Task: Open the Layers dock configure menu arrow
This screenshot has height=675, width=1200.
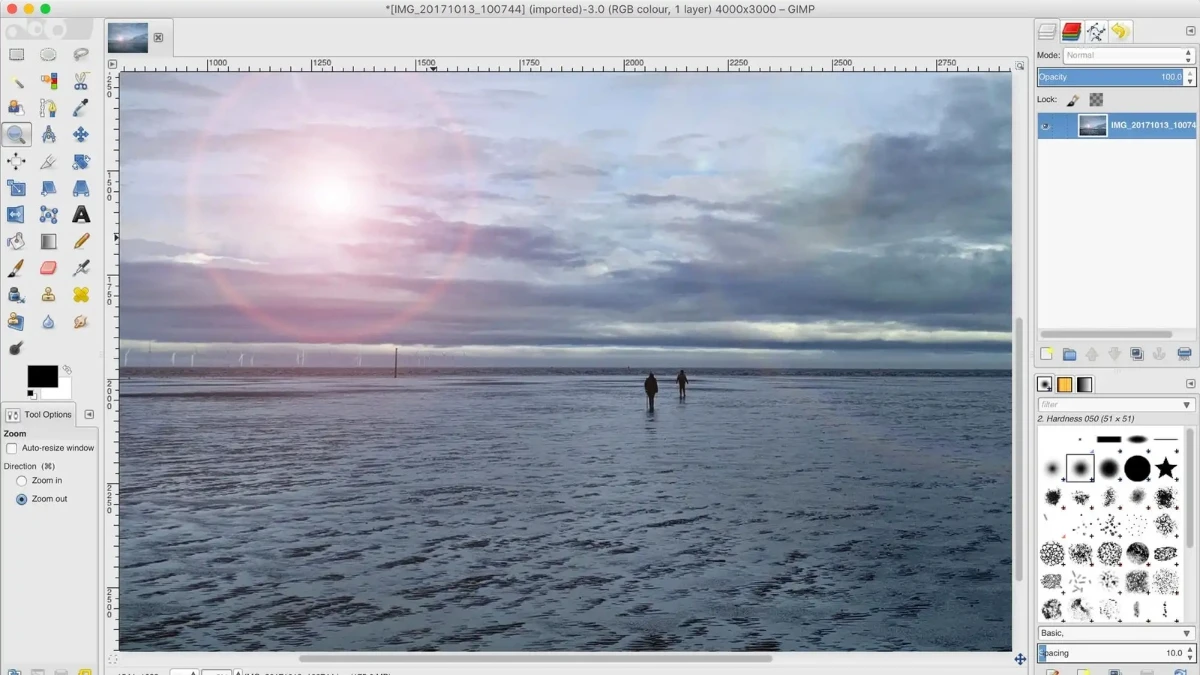Action: pos(1190,31)
